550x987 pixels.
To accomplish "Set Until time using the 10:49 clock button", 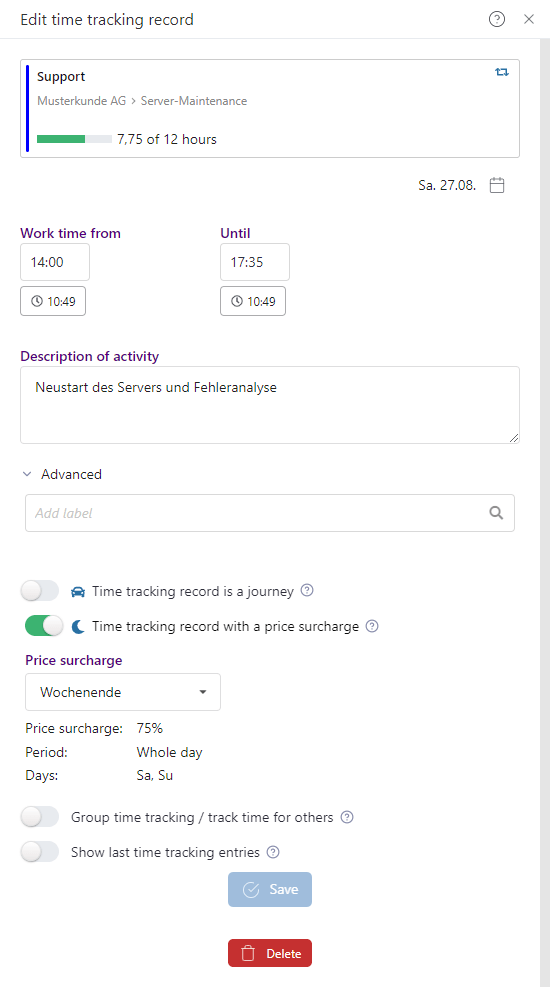I will click(253, 301).
